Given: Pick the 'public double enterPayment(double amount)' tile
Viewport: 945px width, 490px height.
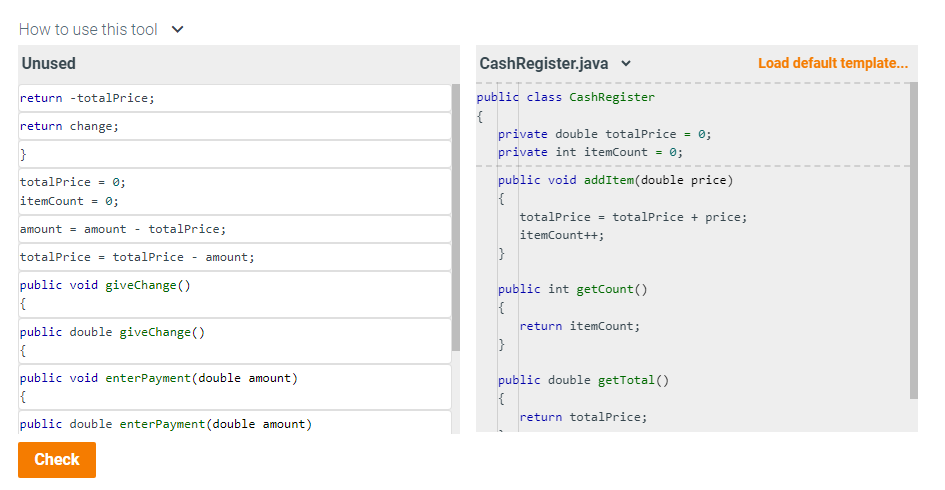Looking at the screenshot, I should click(235, 423).
